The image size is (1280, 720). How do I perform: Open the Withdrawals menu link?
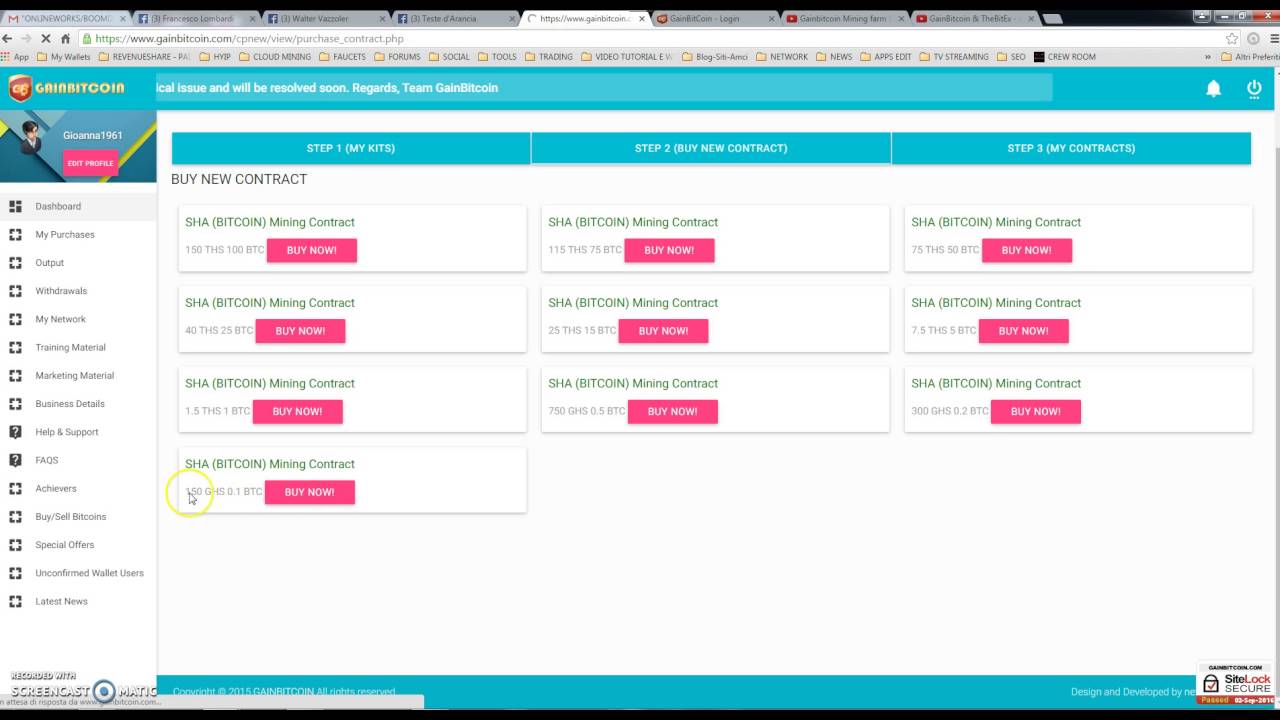coord(61,291)
